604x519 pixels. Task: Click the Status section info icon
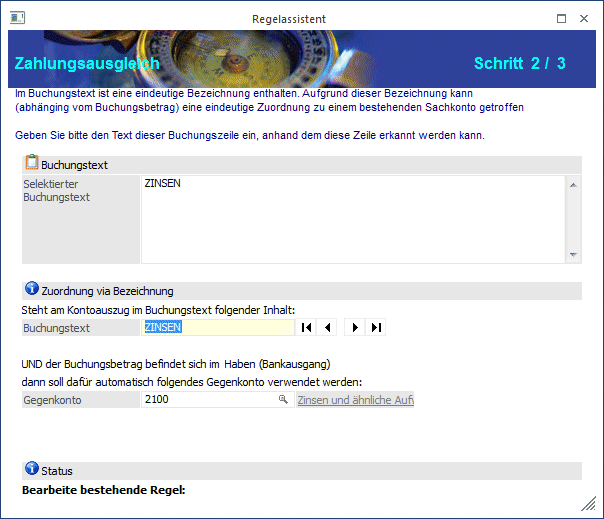click(31, 469)
